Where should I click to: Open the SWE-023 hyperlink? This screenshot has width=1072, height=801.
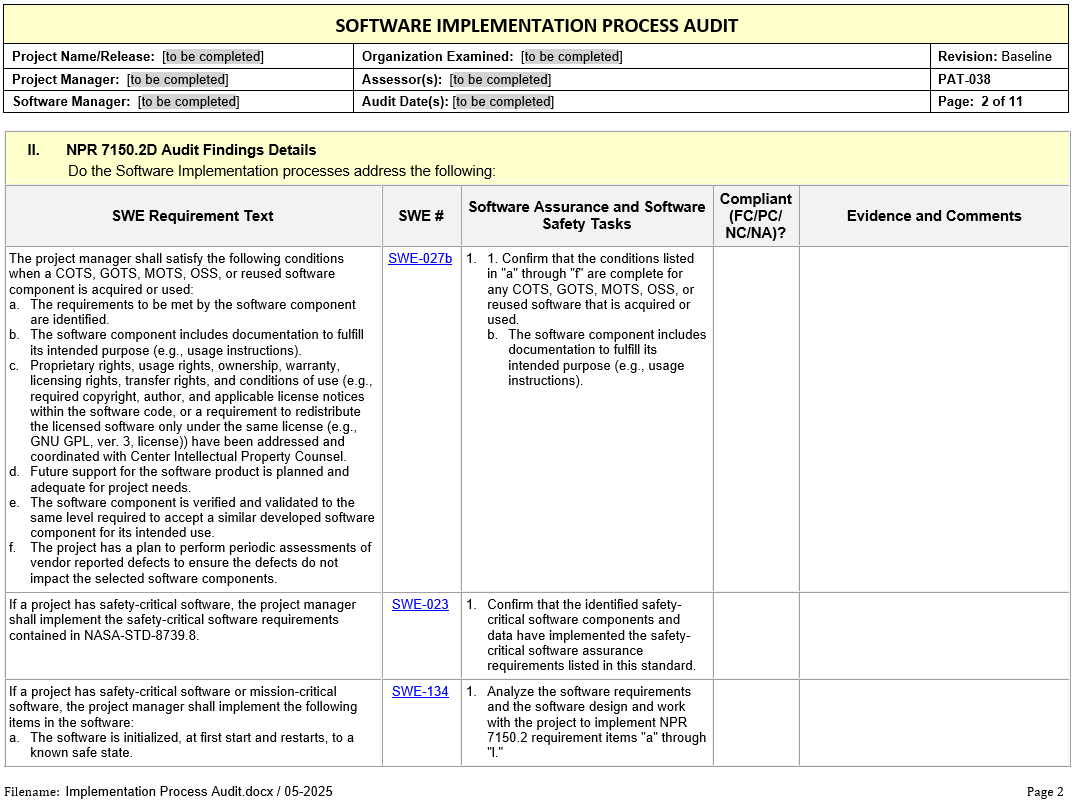(x=420, y=605)
